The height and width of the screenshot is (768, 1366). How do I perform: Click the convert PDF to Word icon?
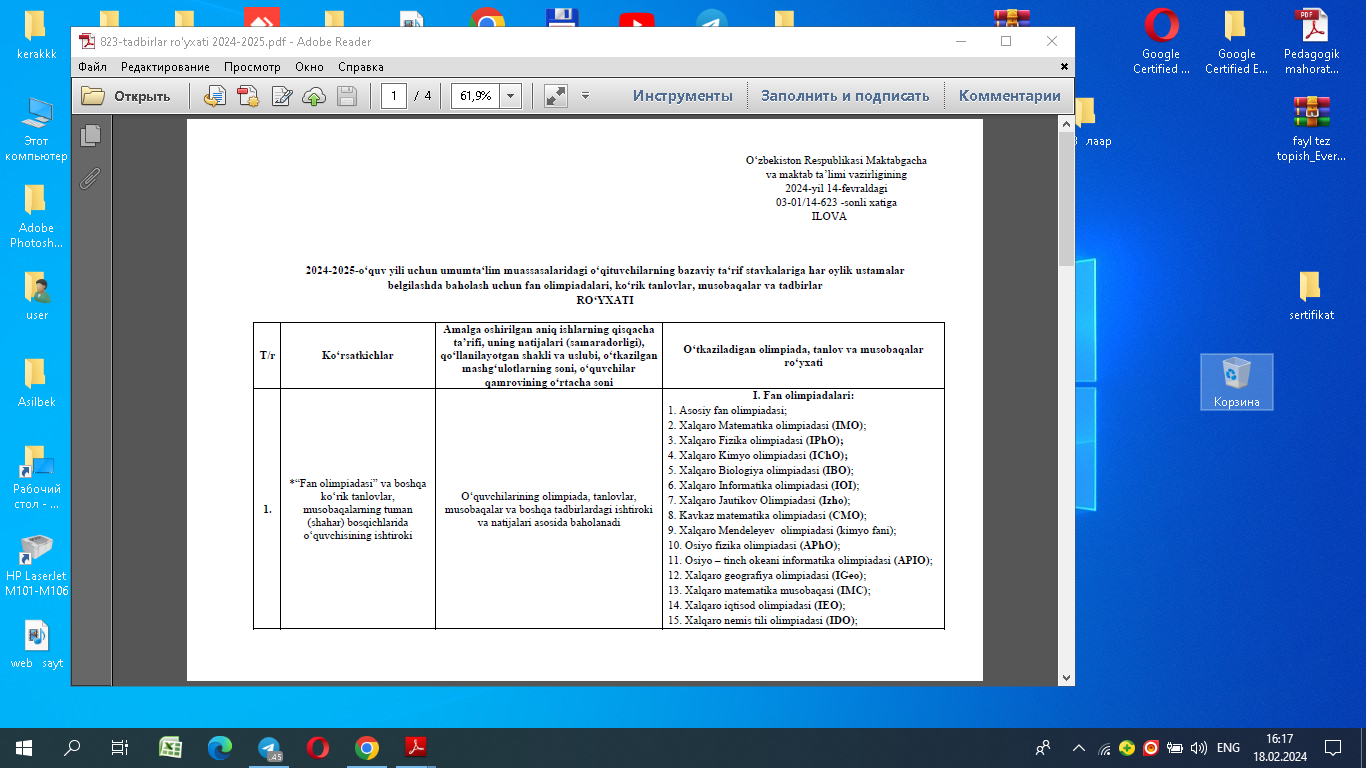click(214, 96)
